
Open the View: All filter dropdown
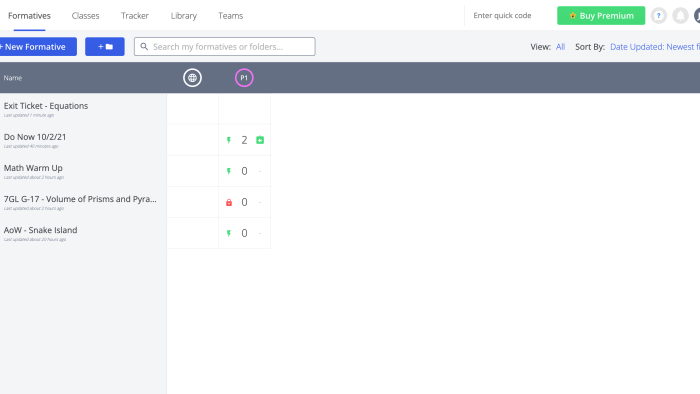pyautogui.click(x=560, y=47)
